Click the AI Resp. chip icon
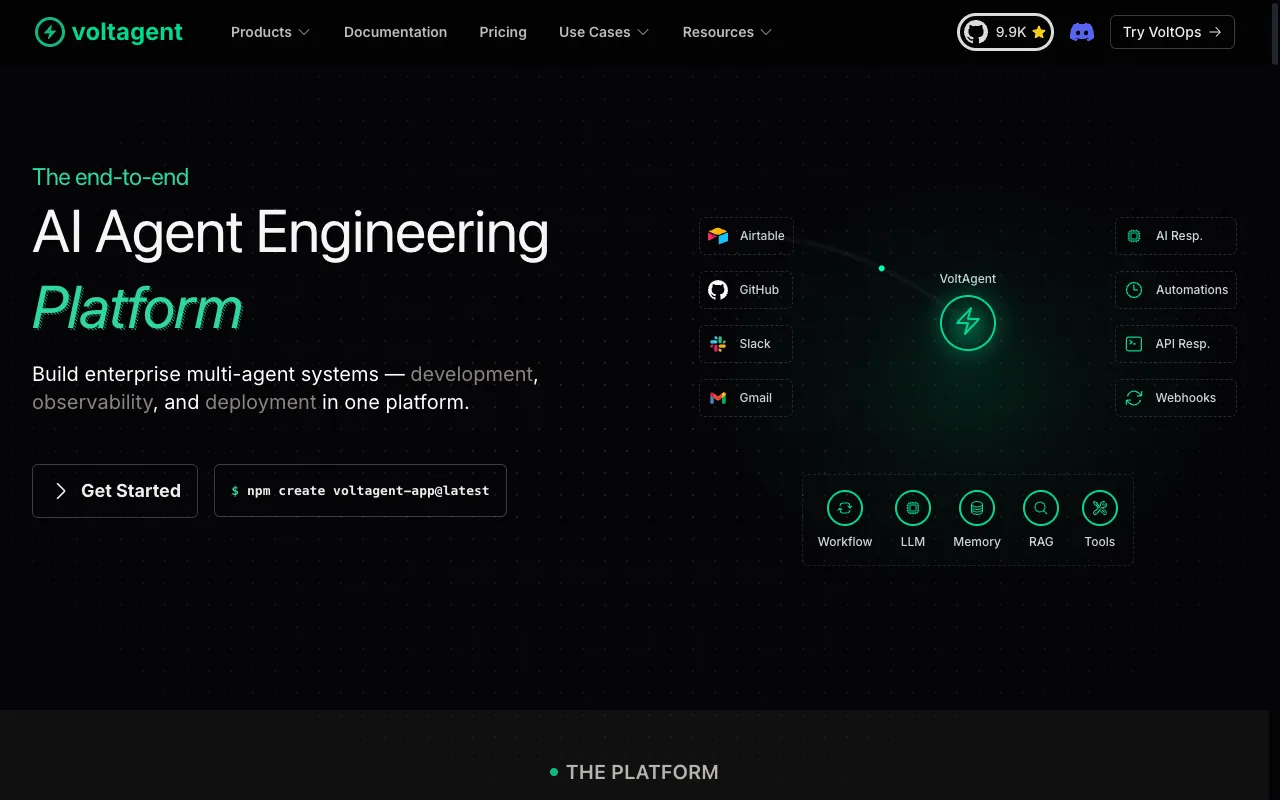 click(1134, 236)
